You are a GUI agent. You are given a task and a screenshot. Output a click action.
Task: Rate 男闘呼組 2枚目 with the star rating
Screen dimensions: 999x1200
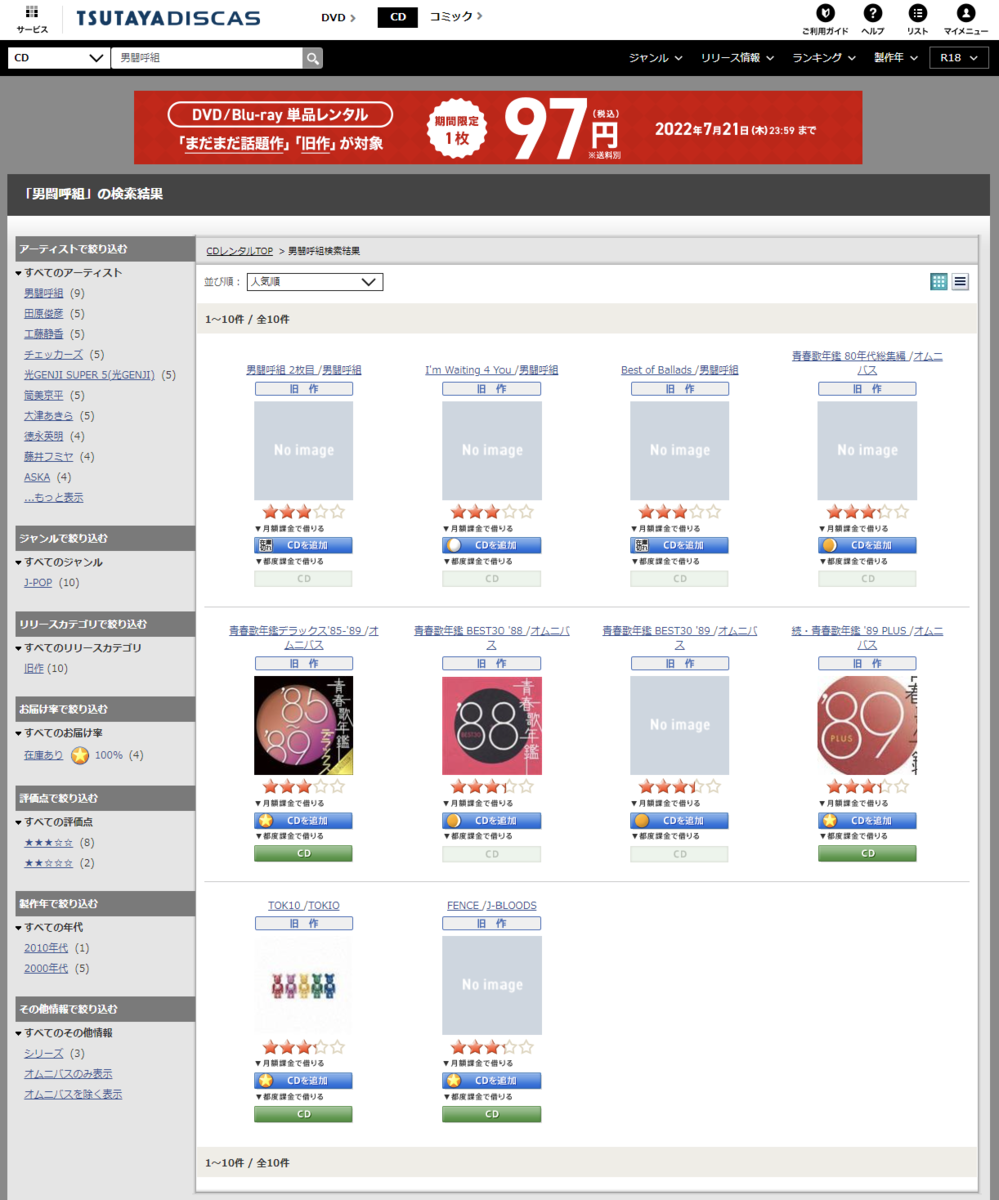303,512
